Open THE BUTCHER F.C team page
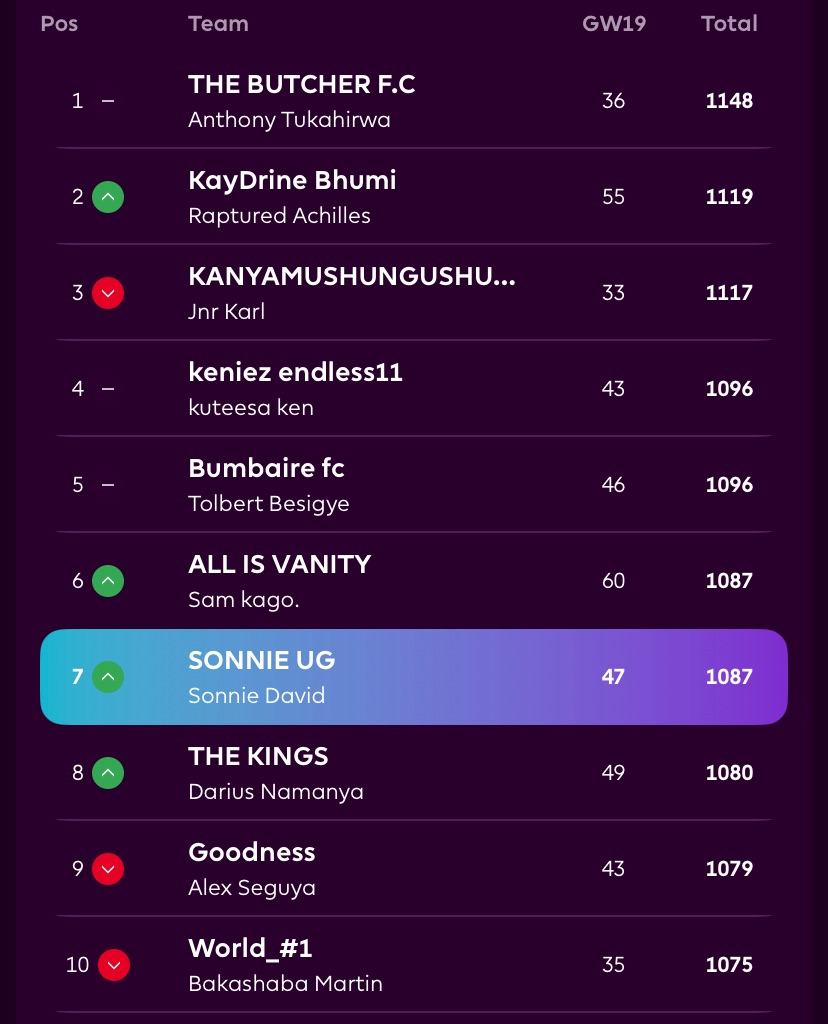Viewport: 828px width, 1024px height. click(301, 85)
